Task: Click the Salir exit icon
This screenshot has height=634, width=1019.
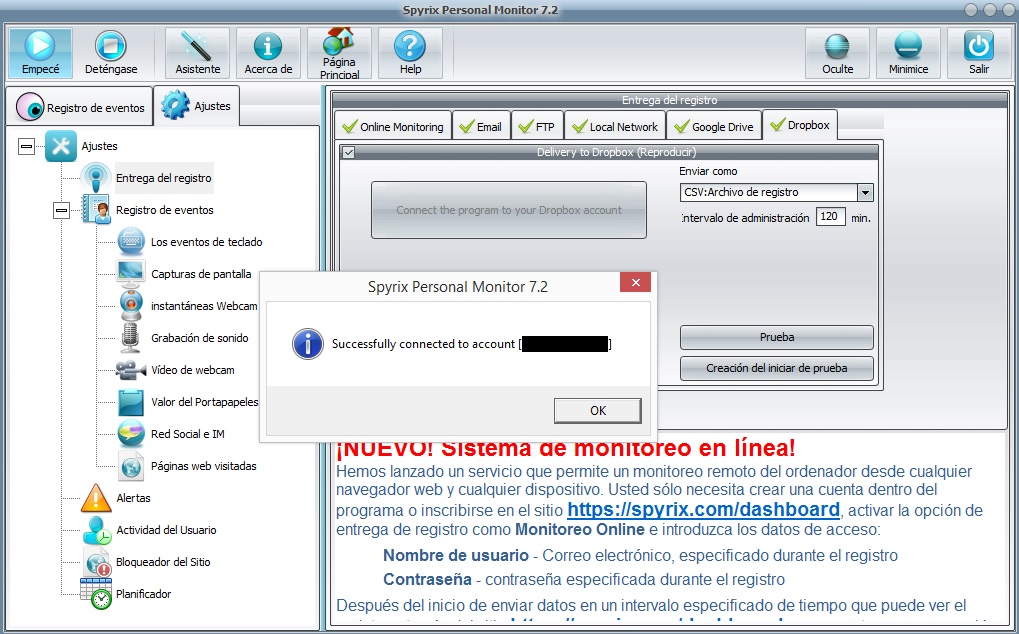Action: tap(979, 53)
